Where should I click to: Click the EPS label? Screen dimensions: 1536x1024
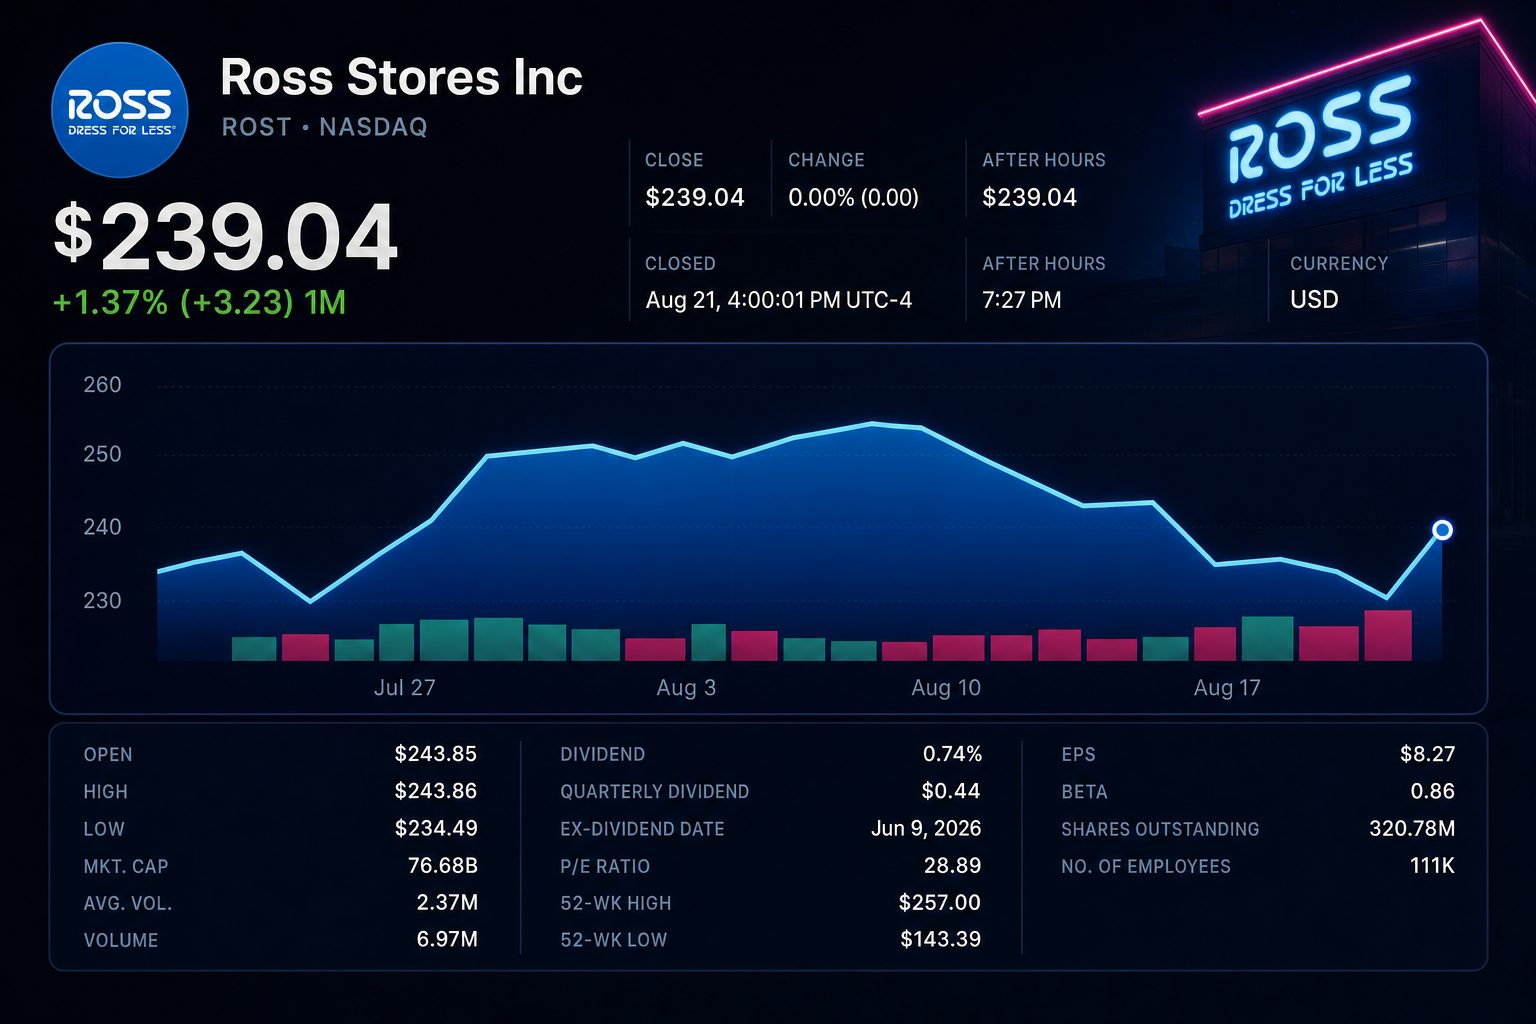[1078, 755]
